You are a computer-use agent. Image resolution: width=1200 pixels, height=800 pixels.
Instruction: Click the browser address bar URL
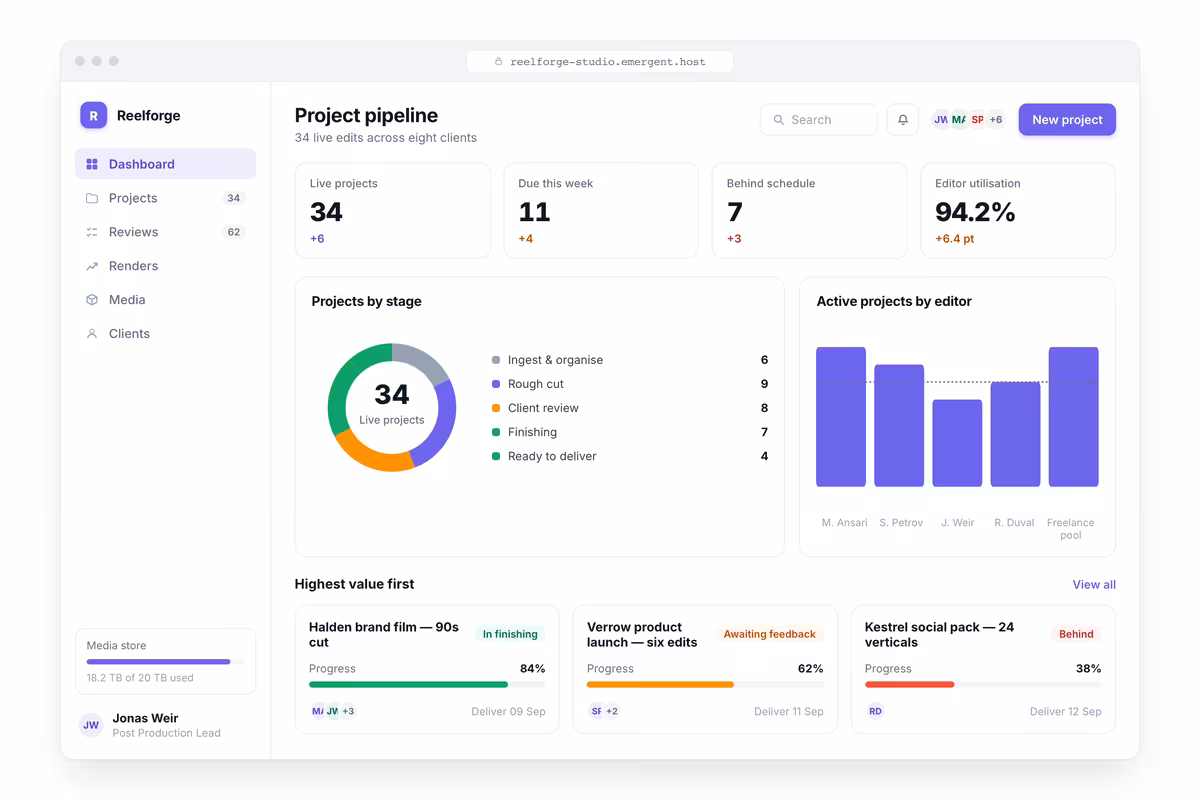click(600, 62)
